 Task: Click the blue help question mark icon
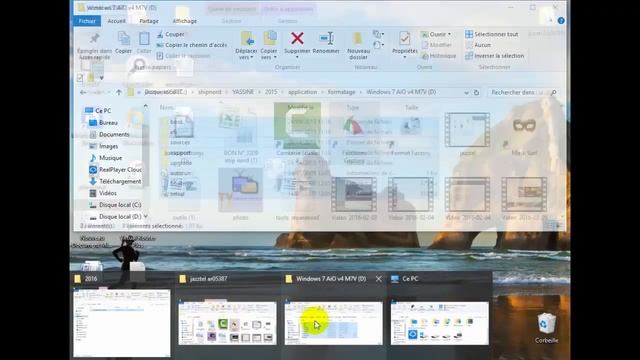click(561, 20)
